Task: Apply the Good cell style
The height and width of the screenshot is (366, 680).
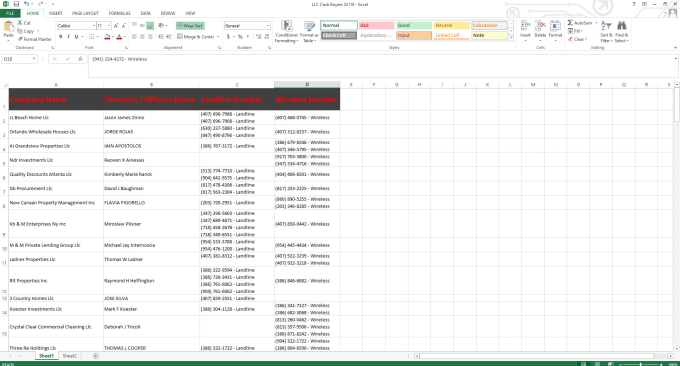Action: tap(414, 26)
